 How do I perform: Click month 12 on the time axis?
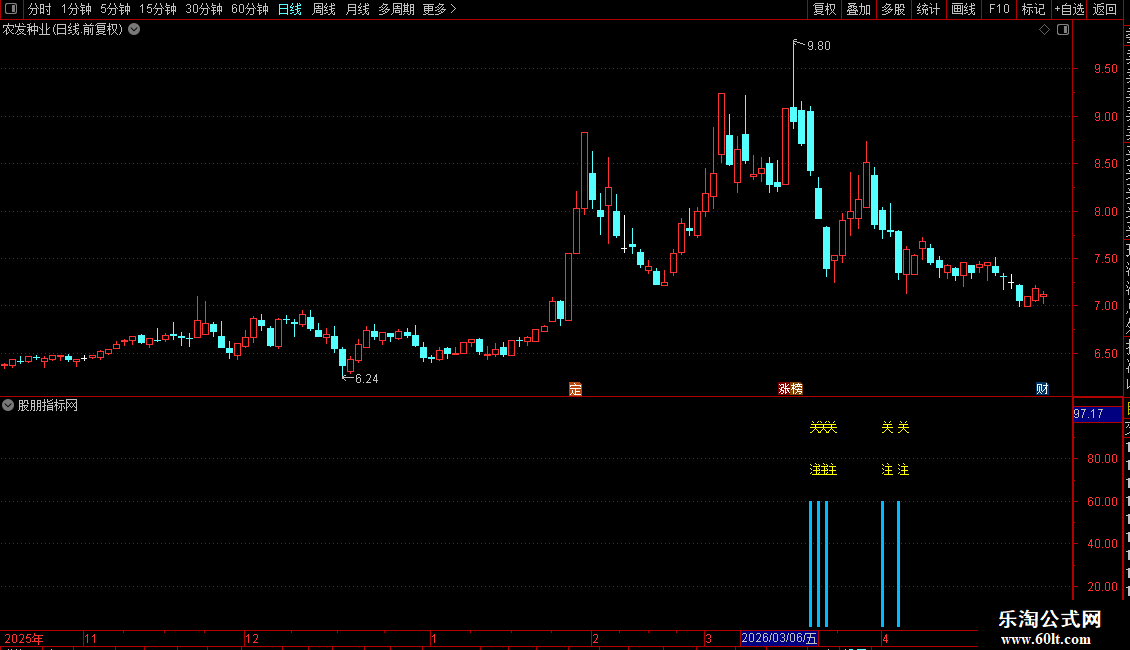pos(252,639)
